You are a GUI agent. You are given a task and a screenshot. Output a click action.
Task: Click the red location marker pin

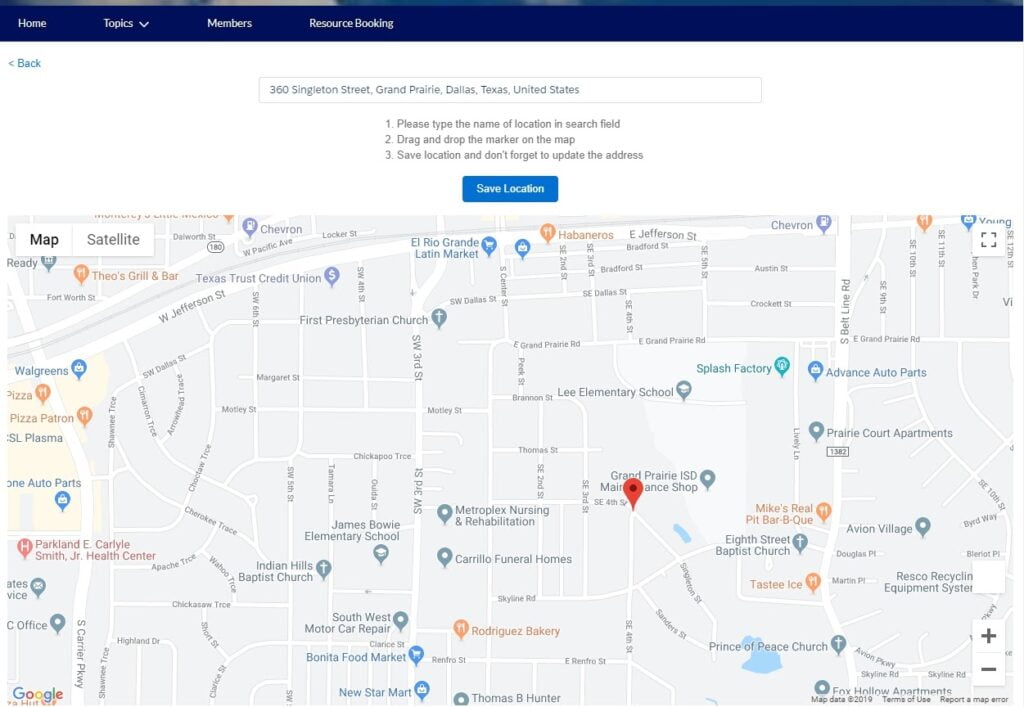[632, 492]
